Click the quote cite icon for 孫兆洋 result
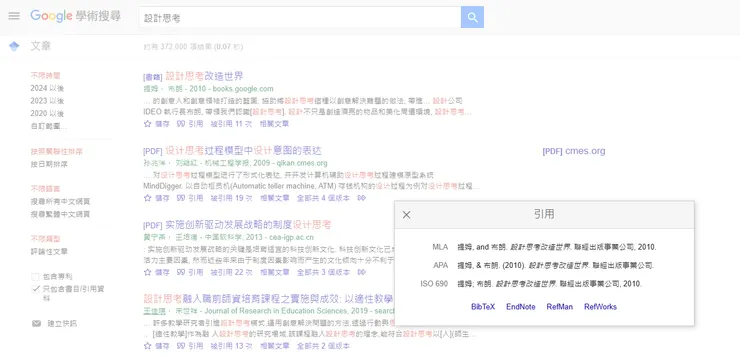This screenshot has height=361, width=740. tap(181, 198)
